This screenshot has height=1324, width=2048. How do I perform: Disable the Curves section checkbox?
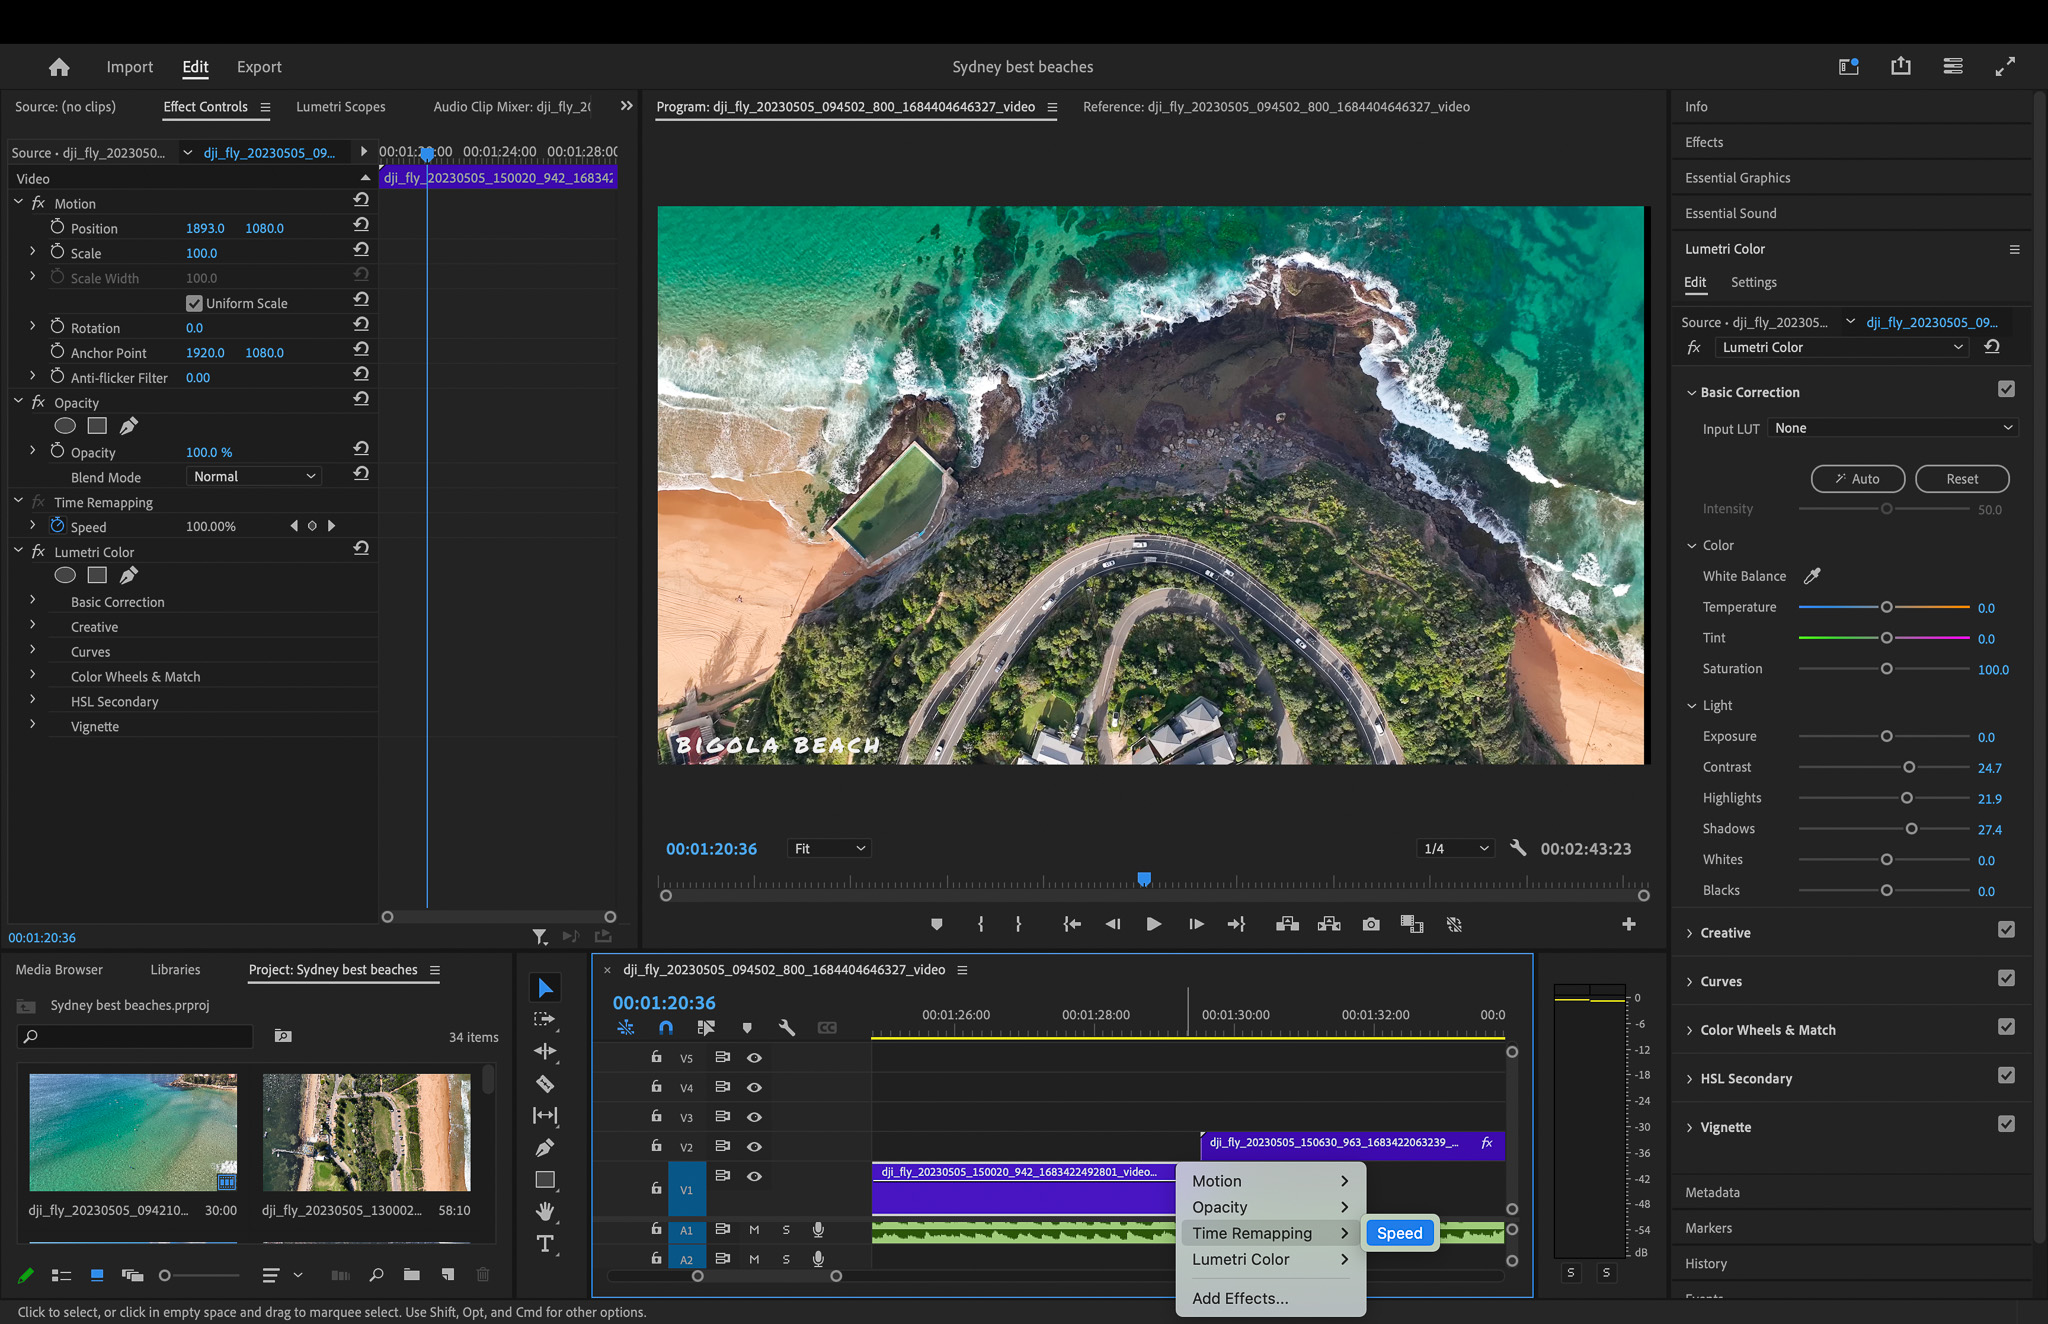pyautogui.click(x=2006, y=979)
